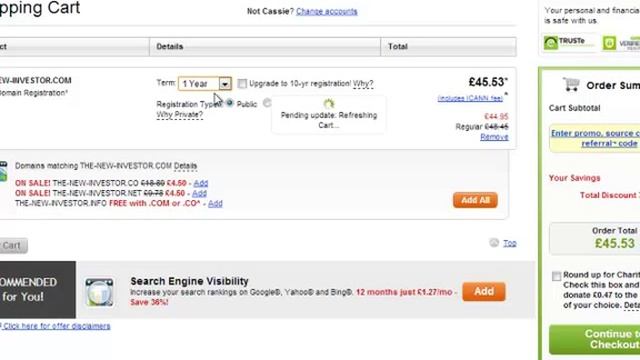Click the orange Add All button

(x=475, y=200)
